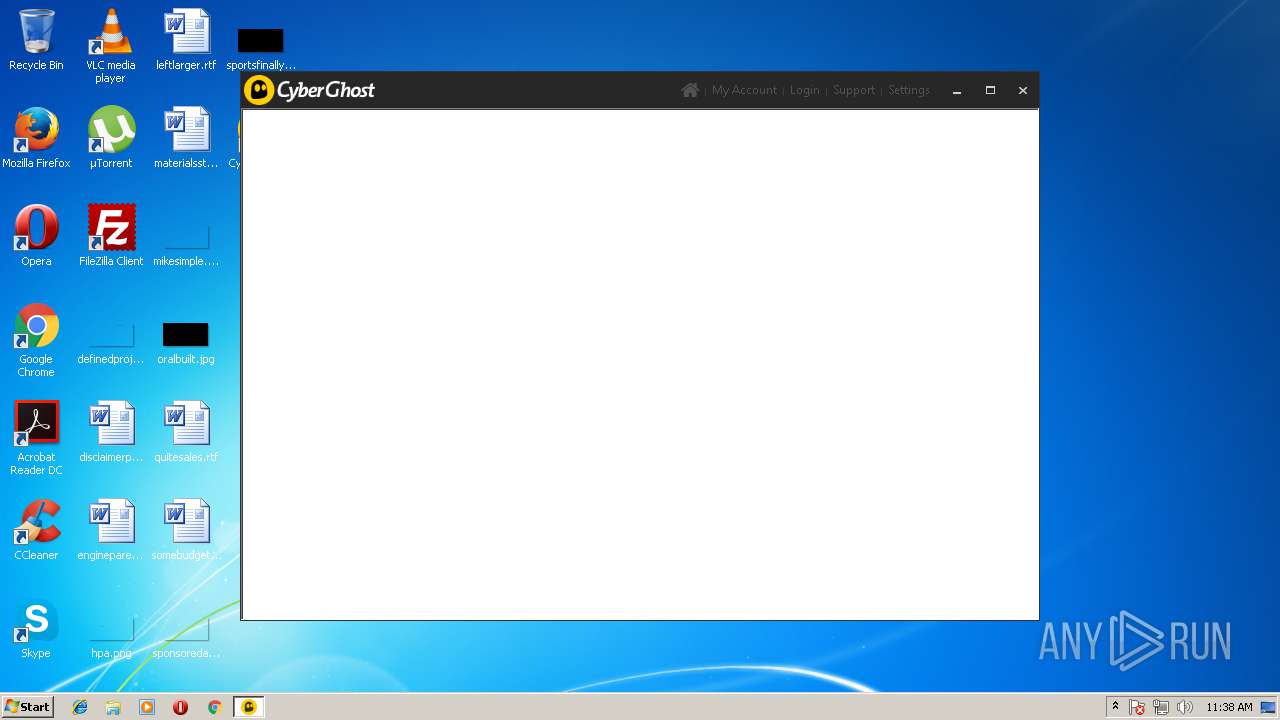This screenshot has height=720, width=1280.
Task: Open the network tray icon
Action: 1161,707
